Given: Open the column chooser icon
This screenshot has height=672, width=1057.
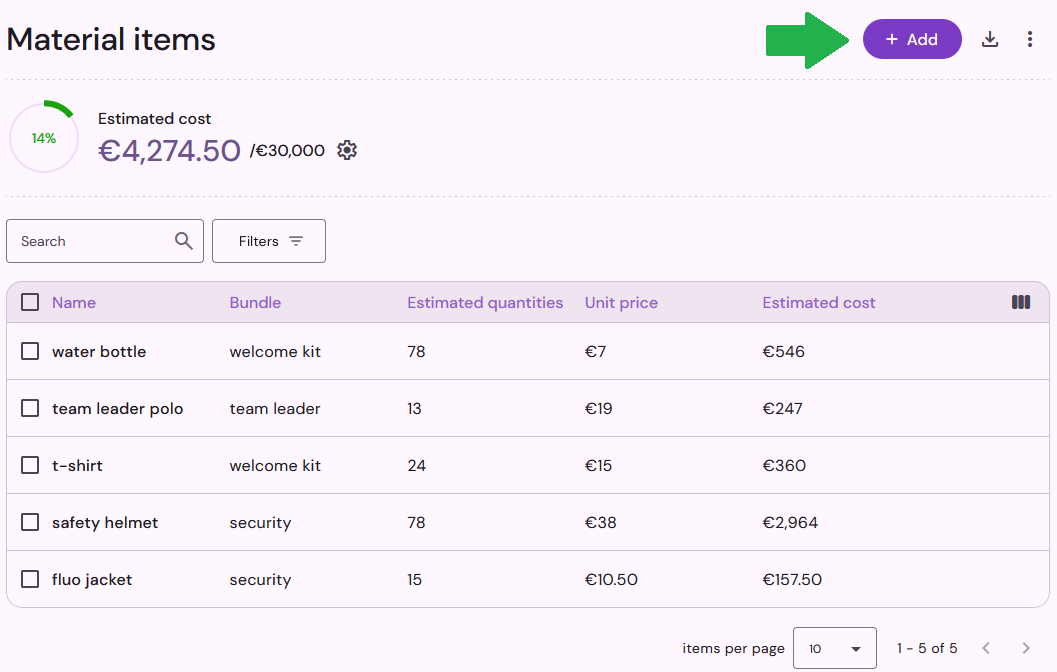Looking at the screenshot, I should (1021, 302).
